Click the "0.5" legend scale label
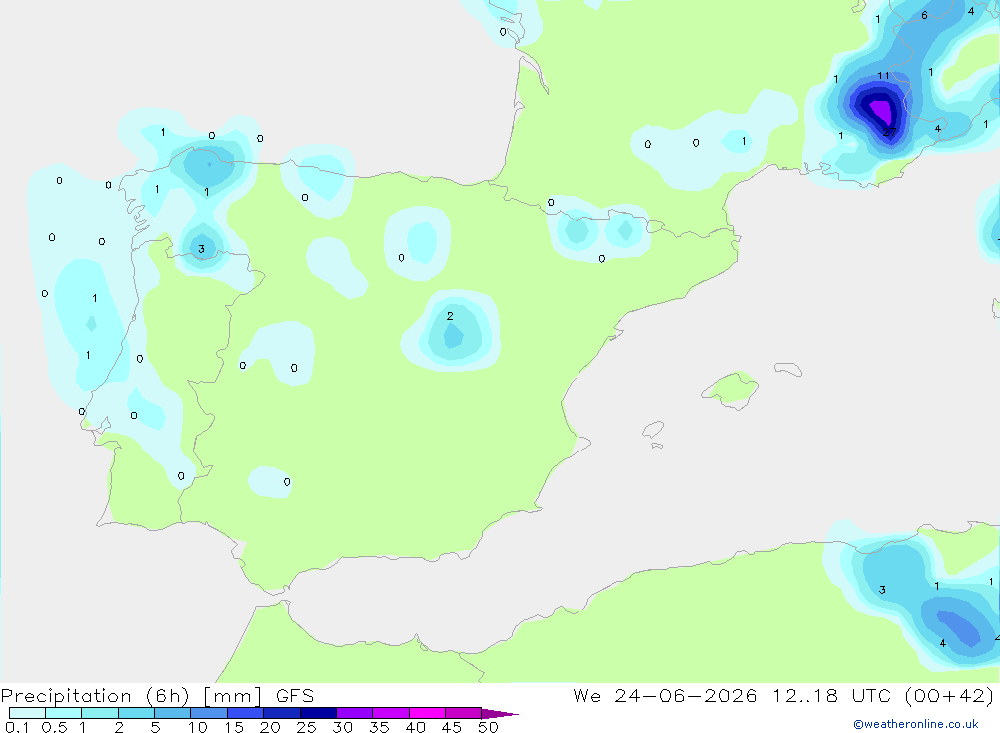 [54, 727]
